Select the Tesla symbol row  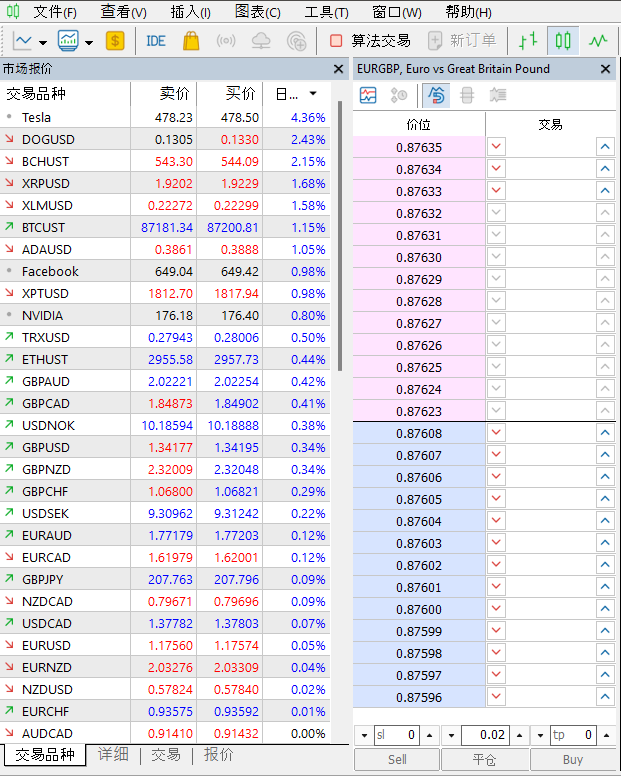click(165, 118)
